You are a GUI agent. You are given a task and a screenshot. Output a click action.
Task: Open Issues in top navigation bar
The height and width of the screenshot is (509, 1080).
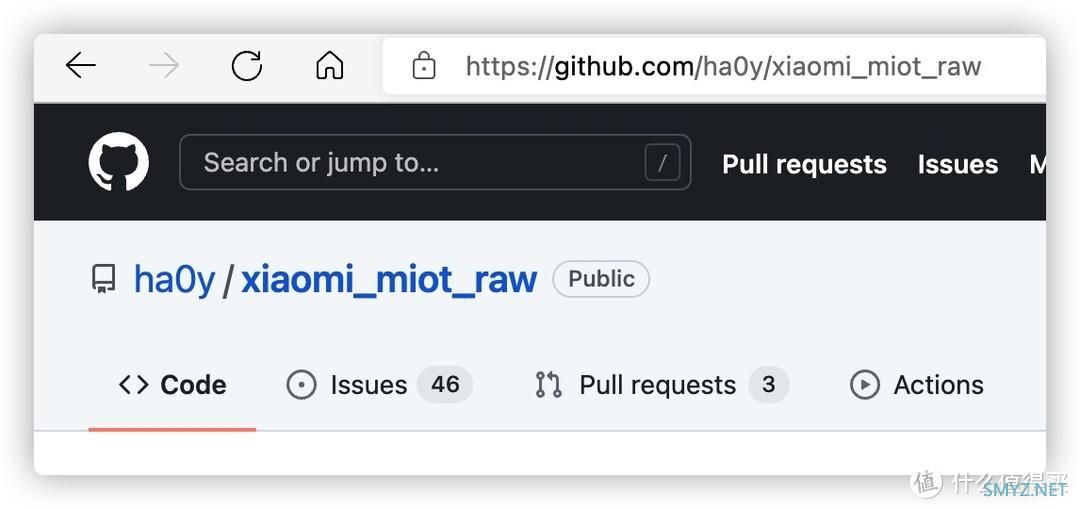(958, 164)
